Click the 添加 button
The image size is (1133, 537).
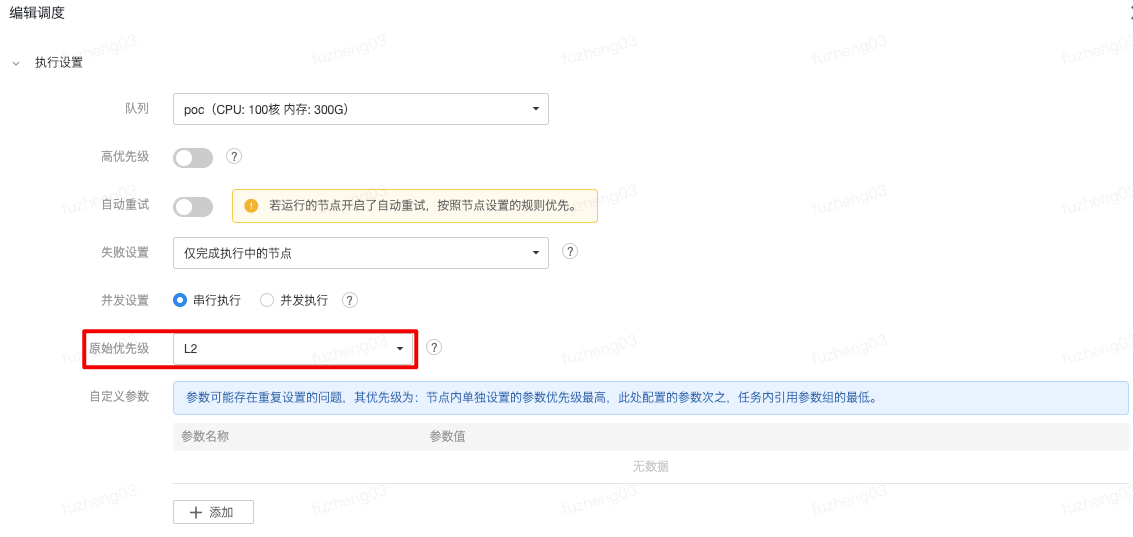[213, 512]
